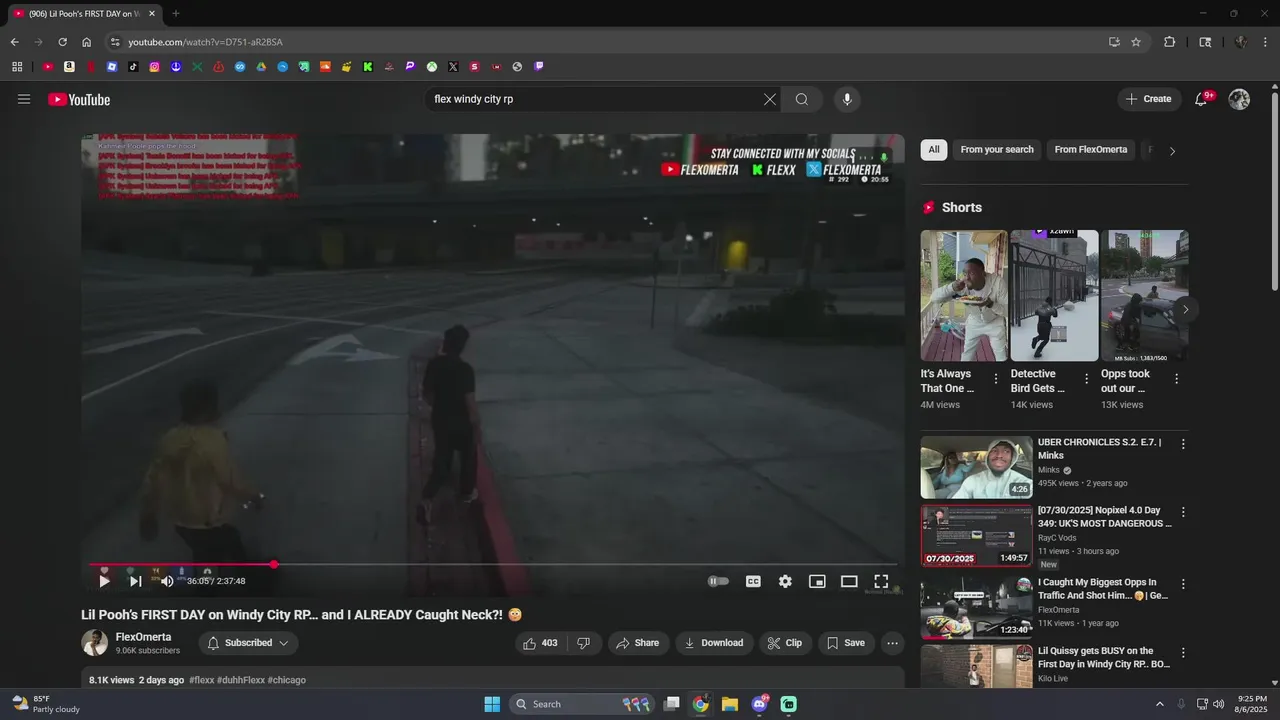The height and width of the screenshot is (720, 1280).
Task: Reload the page
Action: (x=62, y=42)
